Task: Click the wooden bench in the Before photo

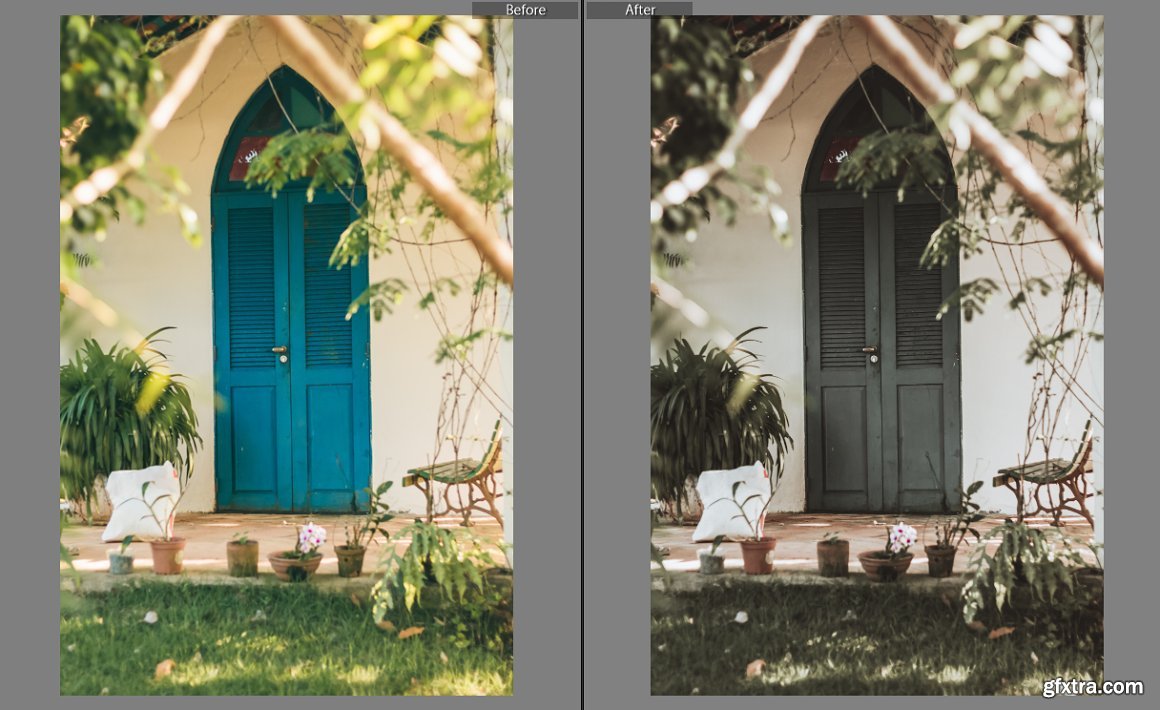Action: 460,475
